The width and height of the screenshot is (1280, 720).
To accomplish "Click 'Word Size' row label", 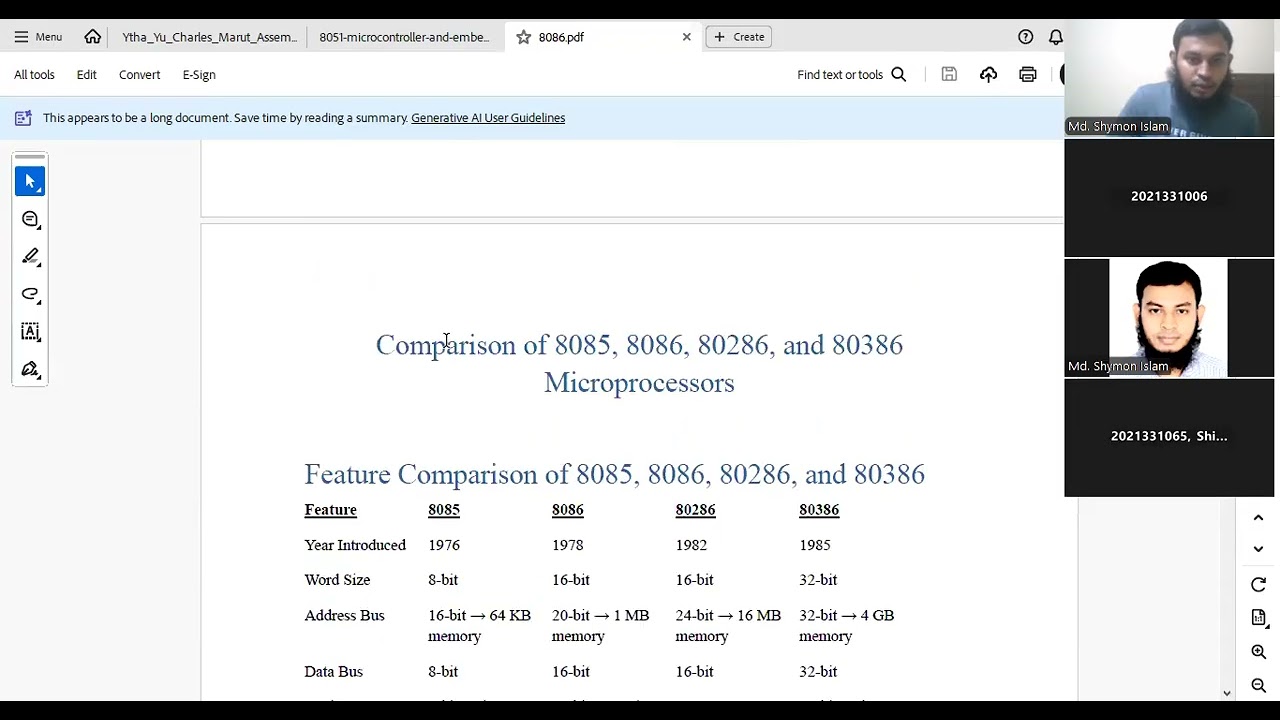I will (x=337, y=580).
